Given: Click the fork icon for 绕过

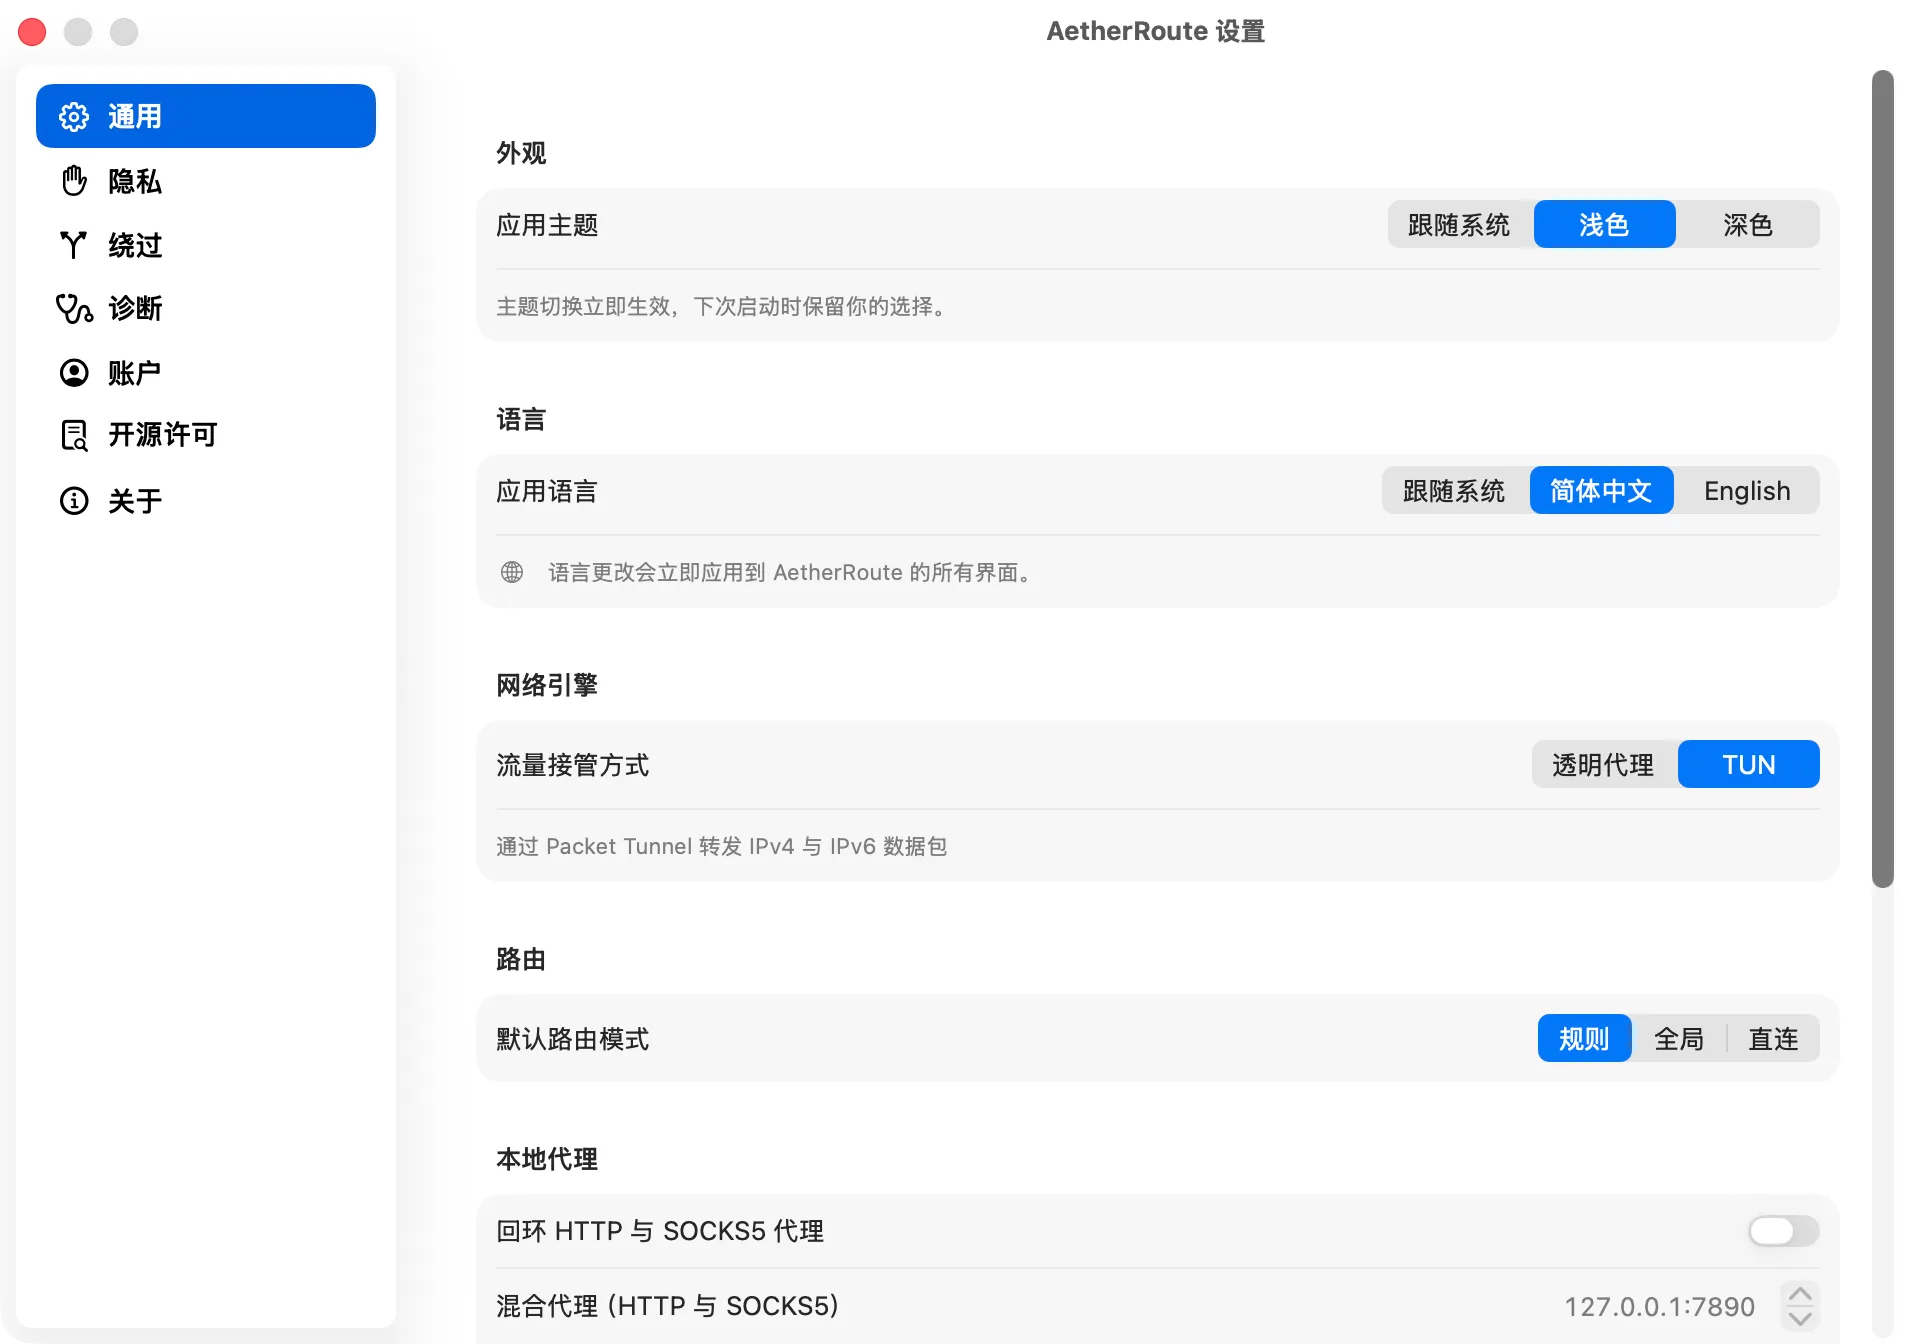Looking at the screenshot, I should 74,245.
